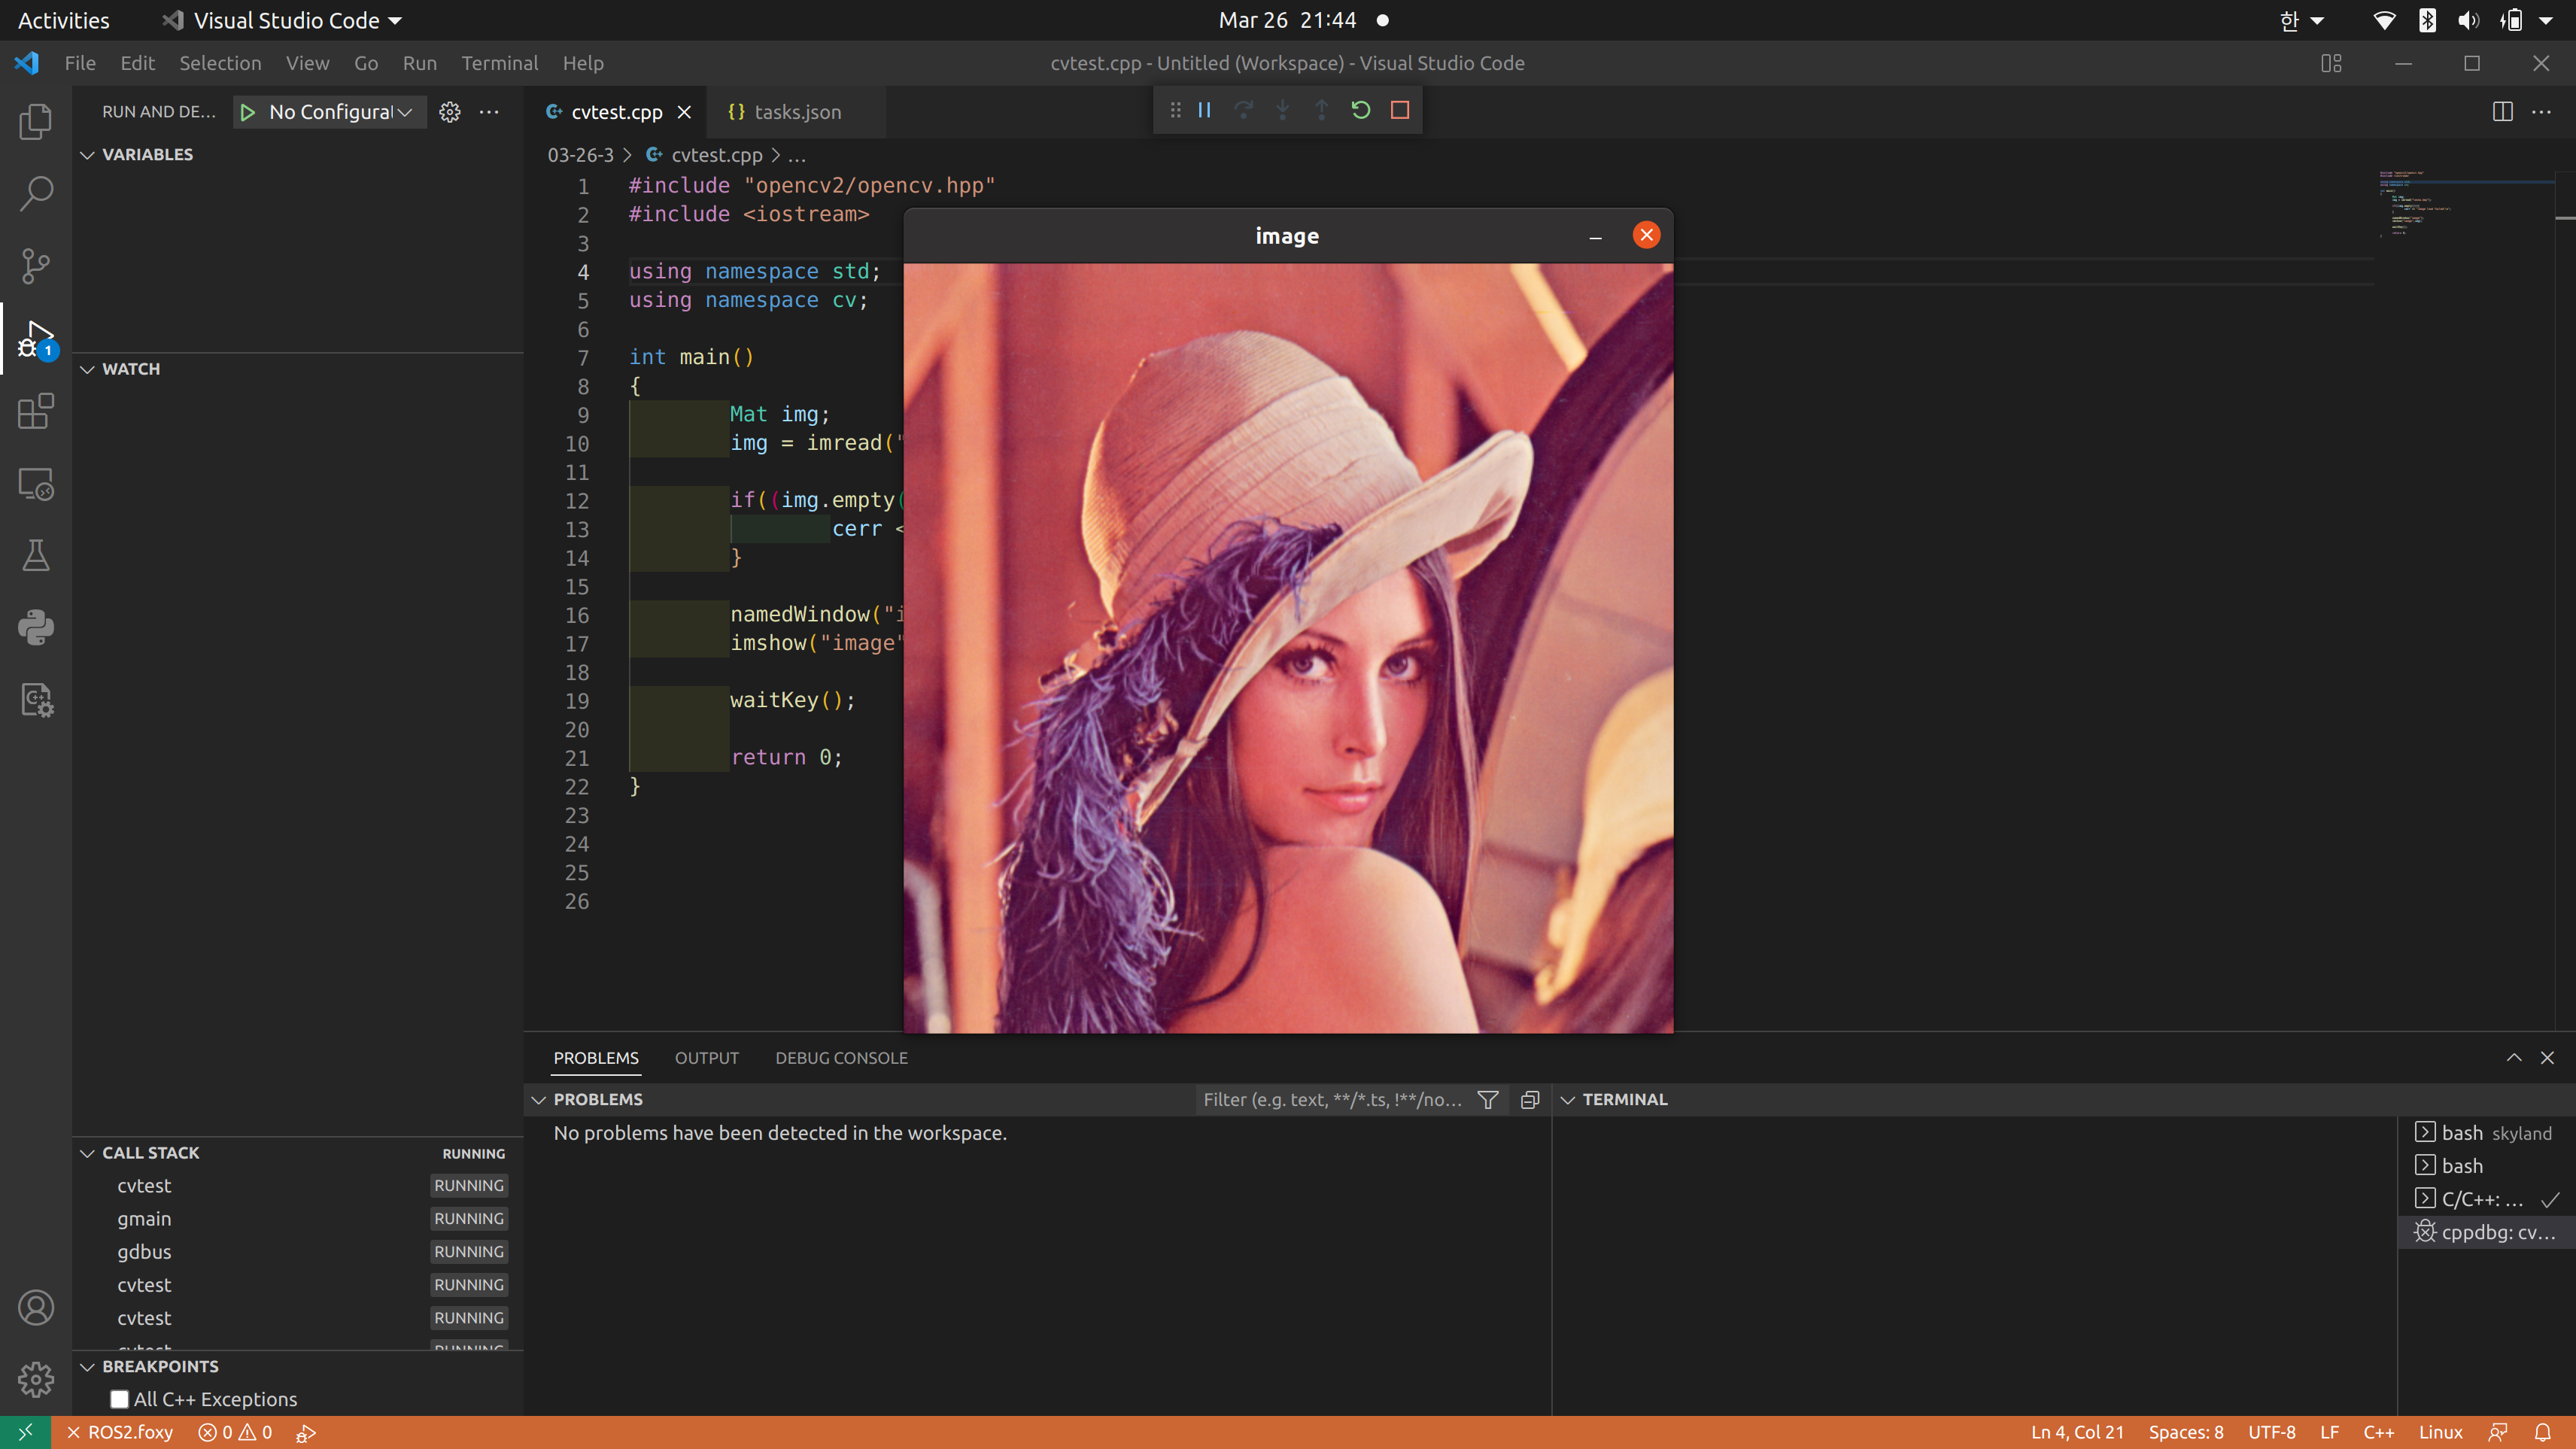Open launch.json with the gear icon

[450, 112]
